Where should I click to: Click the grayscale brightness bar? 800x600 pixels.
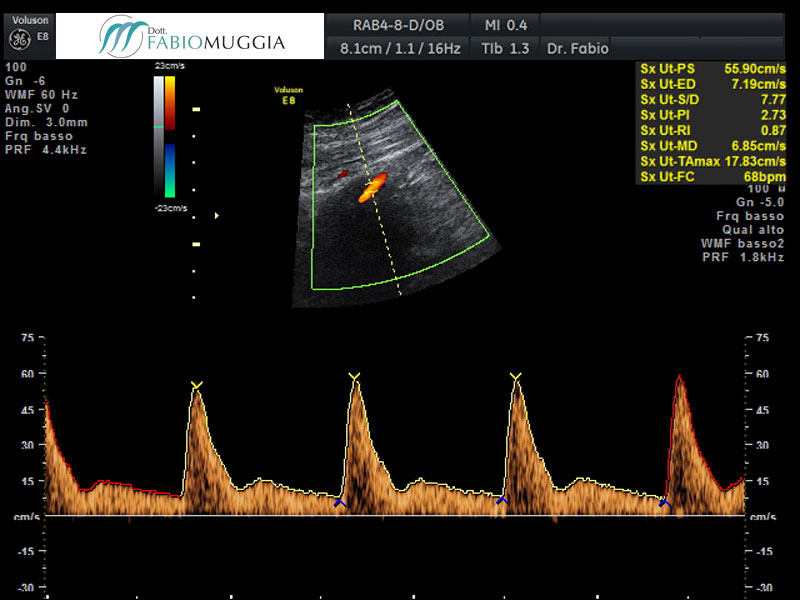tap(158, 135)
